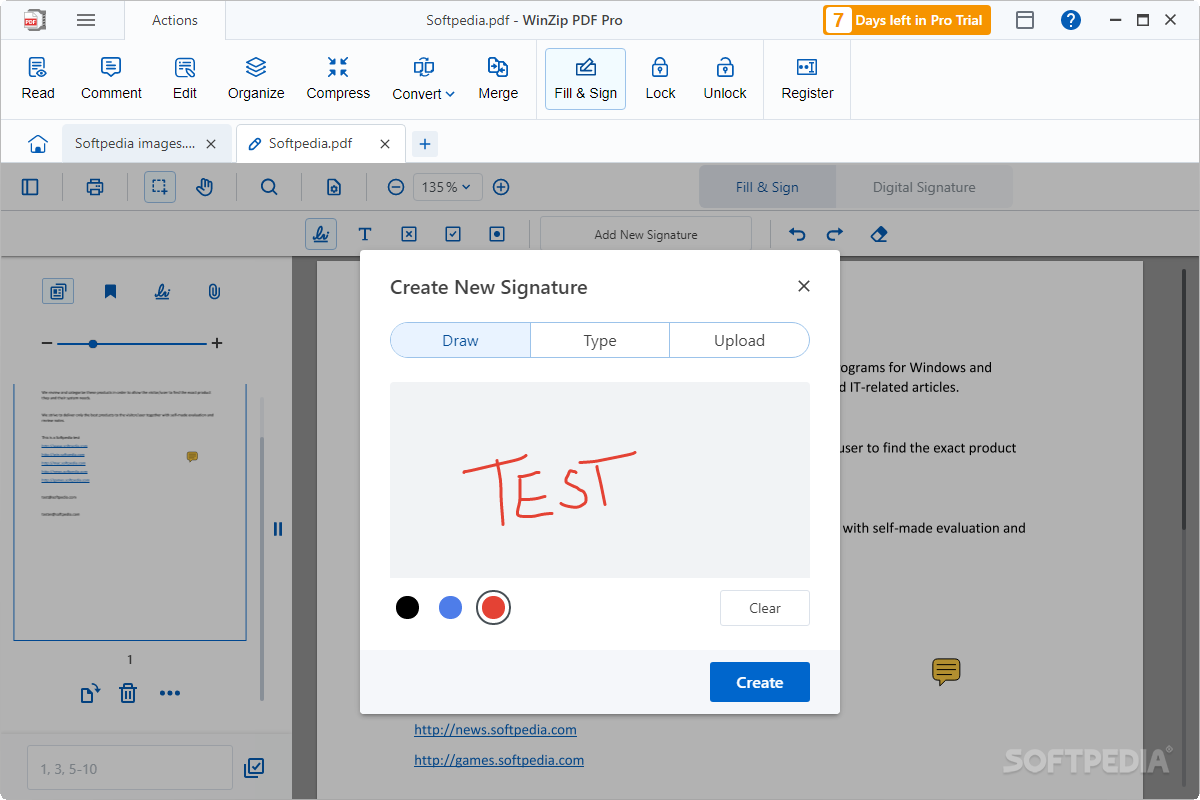Open more page options ellipsis
1200x800 pixels.
(170, 693)
